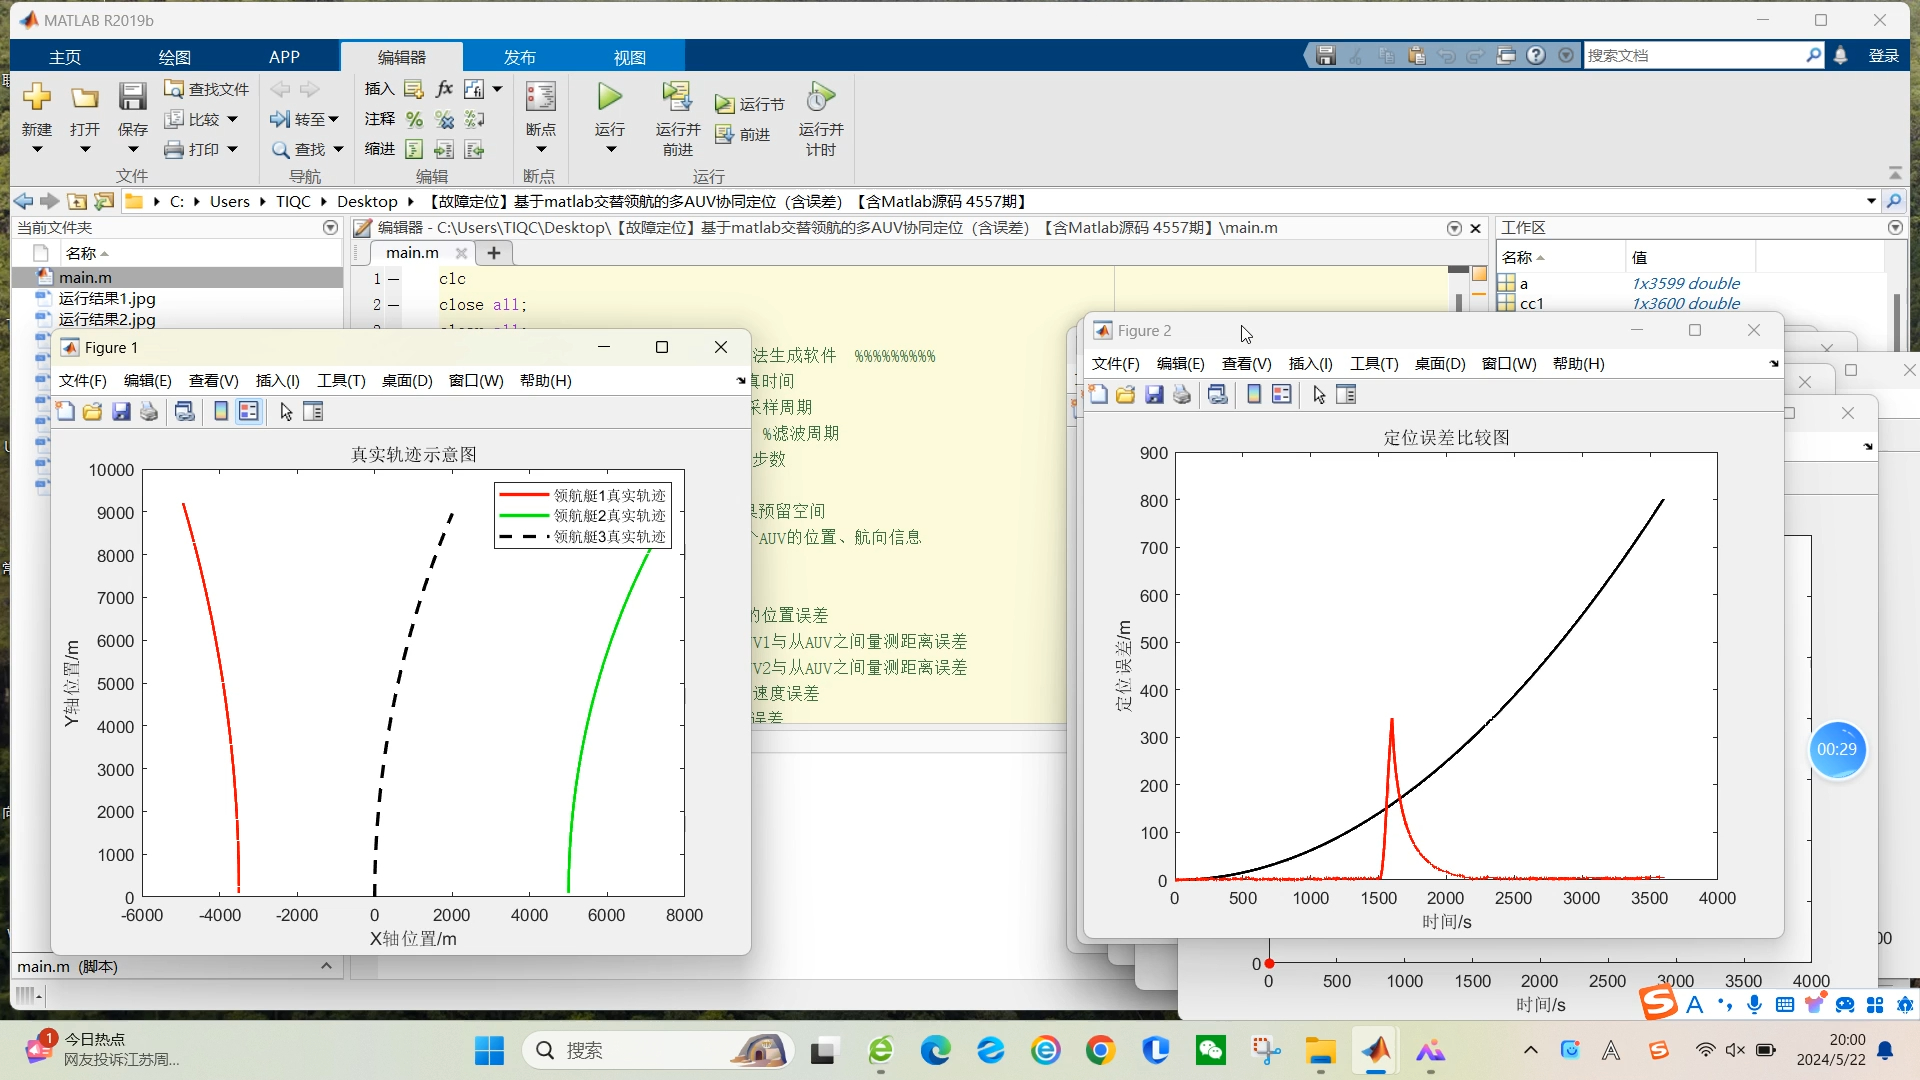Open address bar path history dropdown
The width and height of the screenshot is (1920, 1080).
click(x=1871, y=201)
